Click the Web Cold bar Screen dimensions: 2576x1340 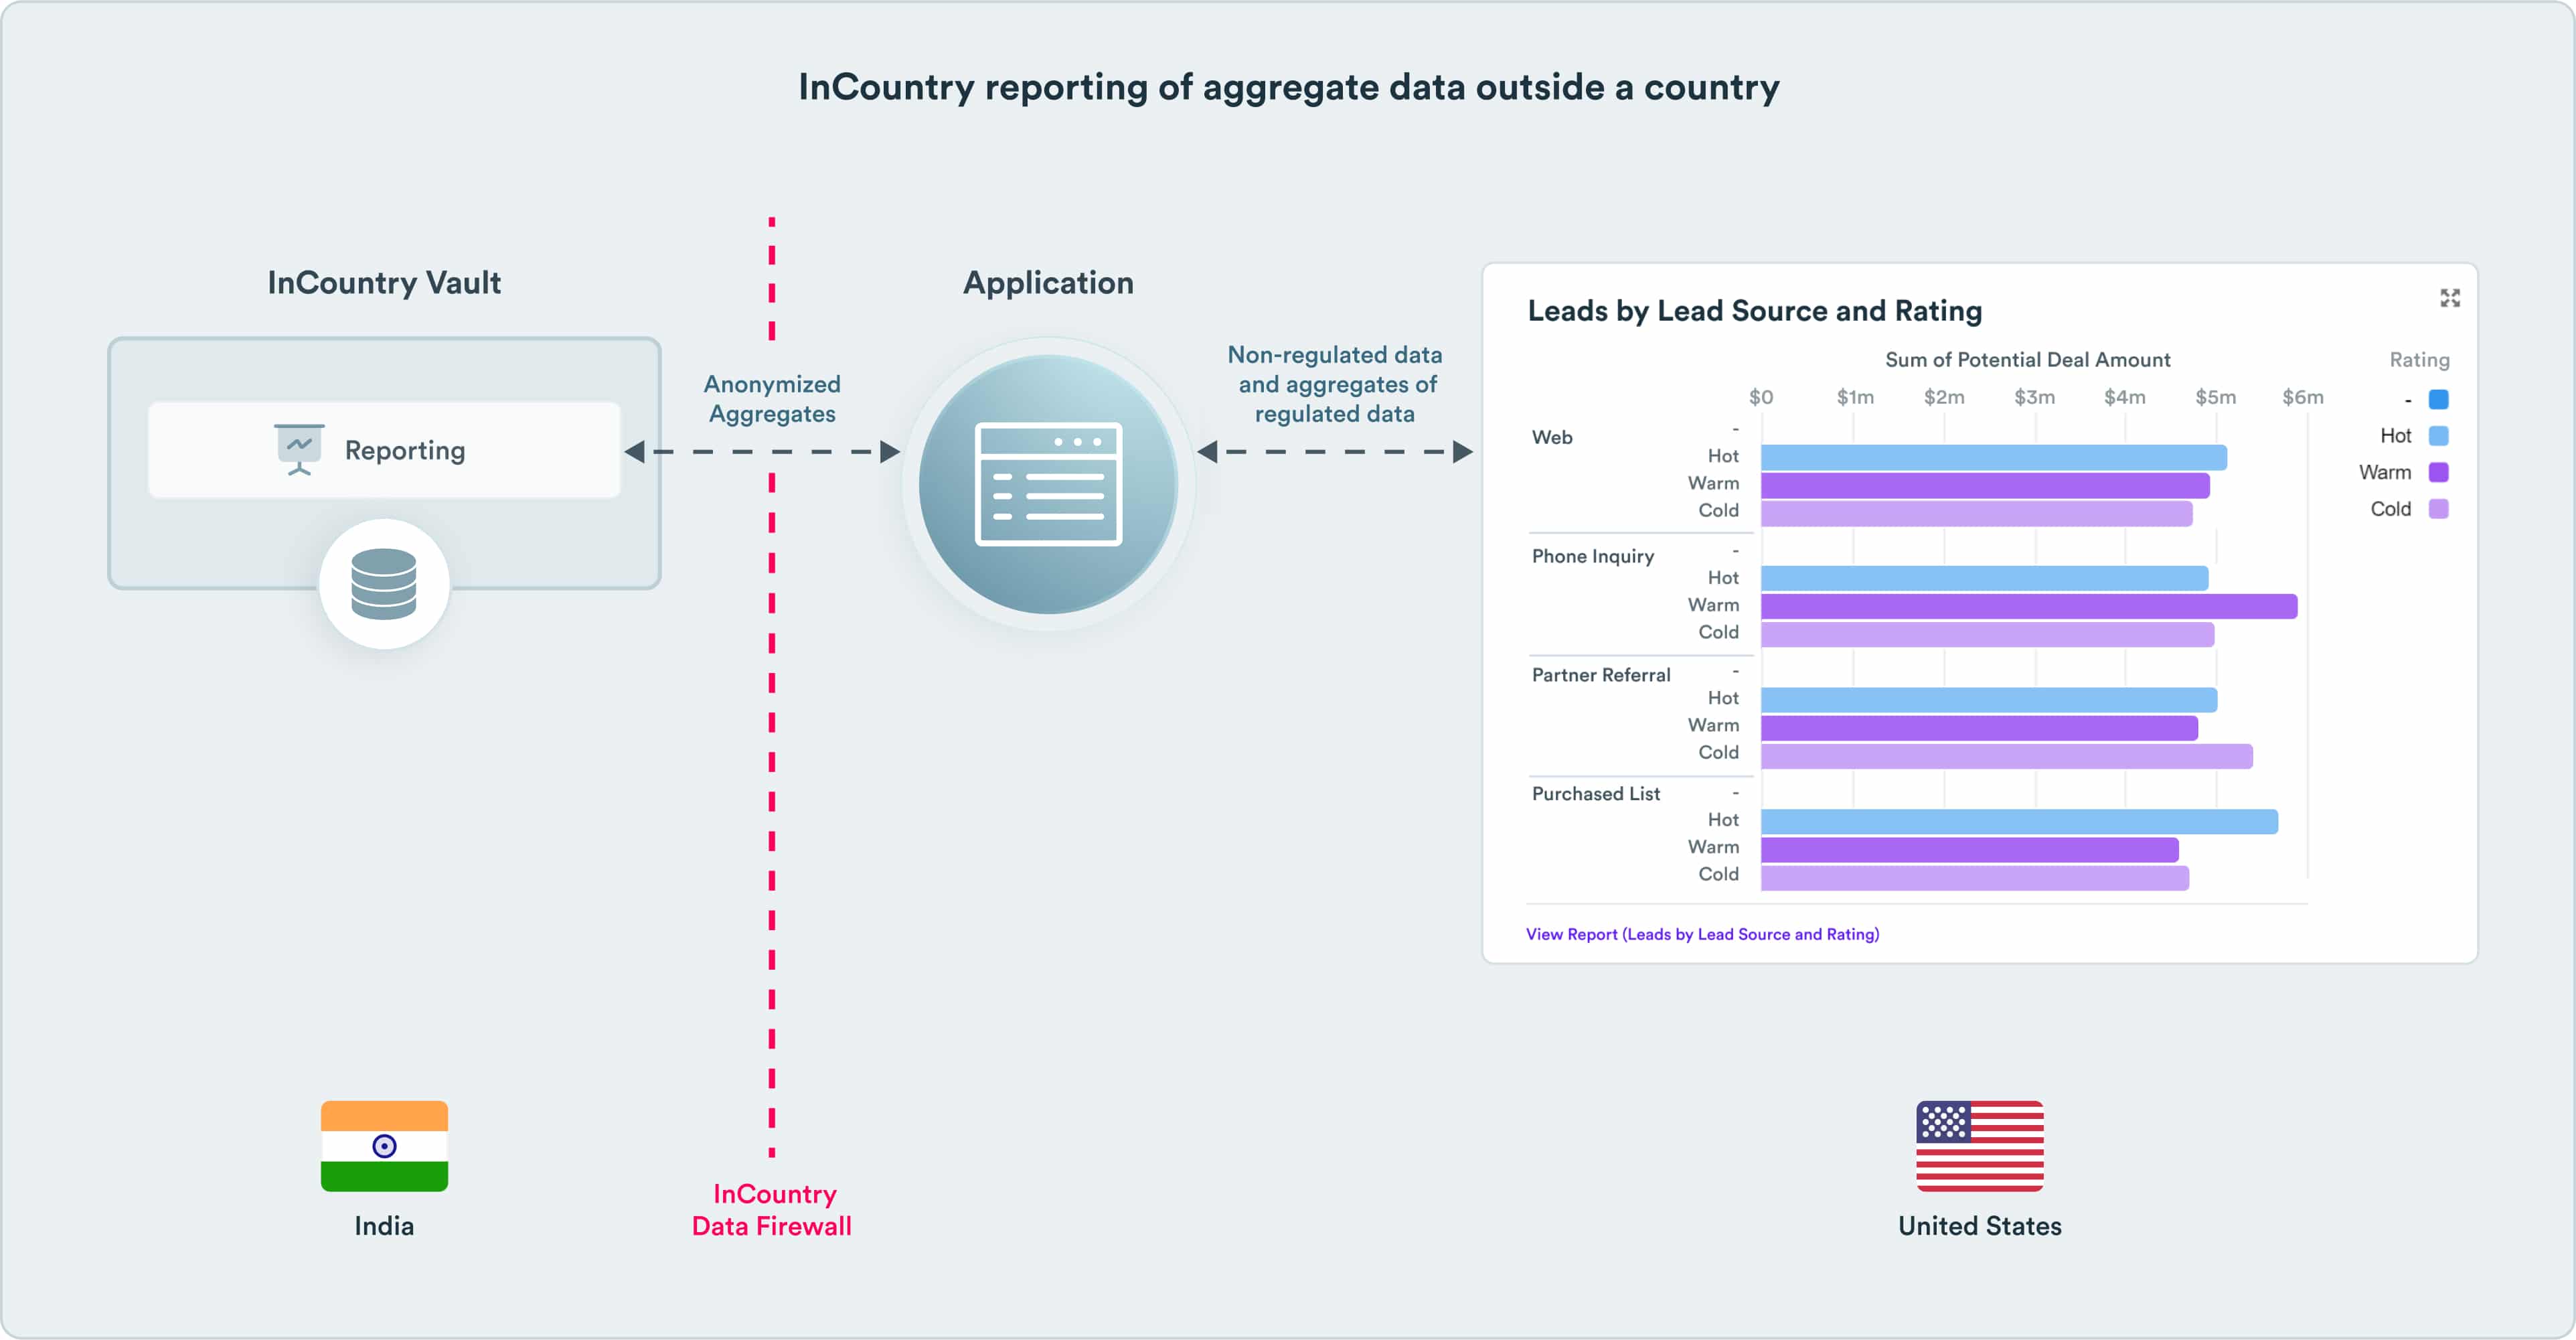coord(1977,513)
